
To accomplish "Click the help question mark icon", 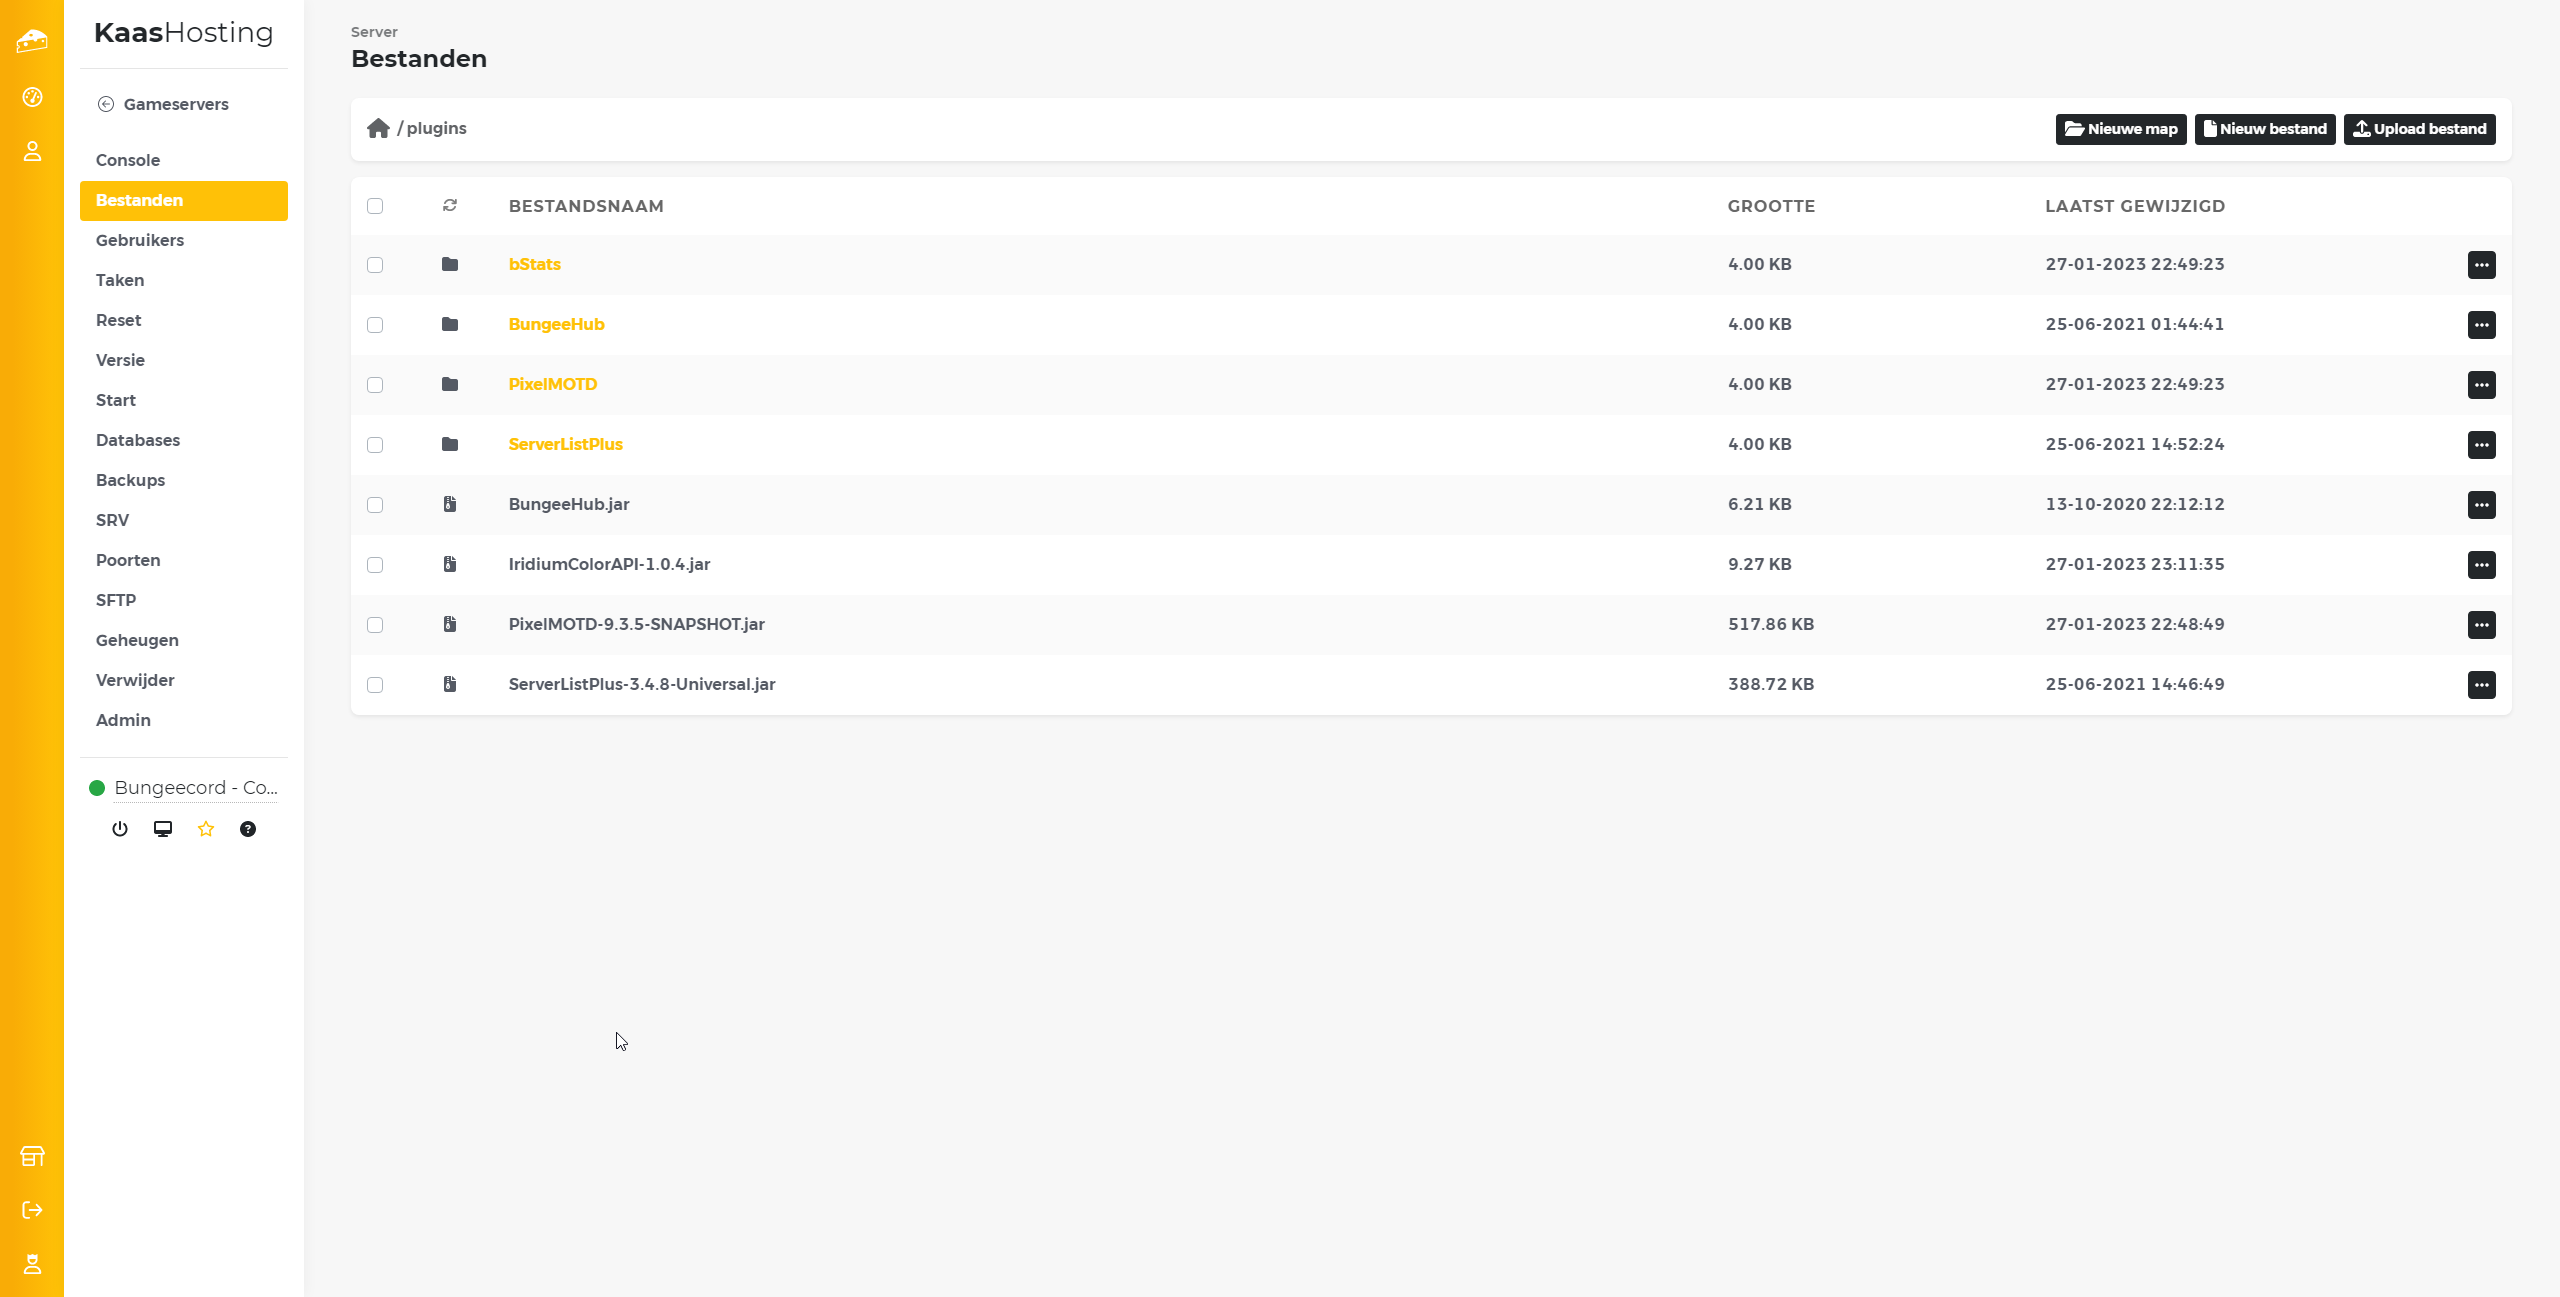I will click(248, 829).
